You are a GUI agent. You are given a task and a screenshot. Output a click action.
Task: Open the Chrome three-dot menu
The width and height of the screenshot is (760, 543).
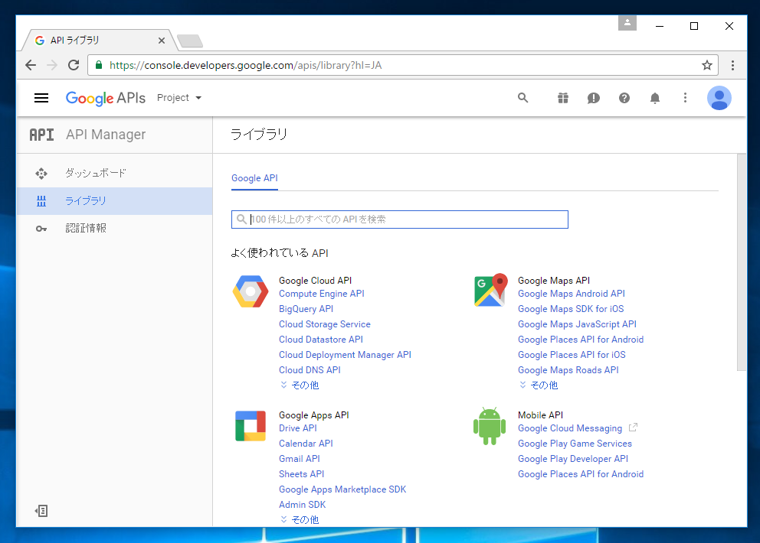(732, 65)
